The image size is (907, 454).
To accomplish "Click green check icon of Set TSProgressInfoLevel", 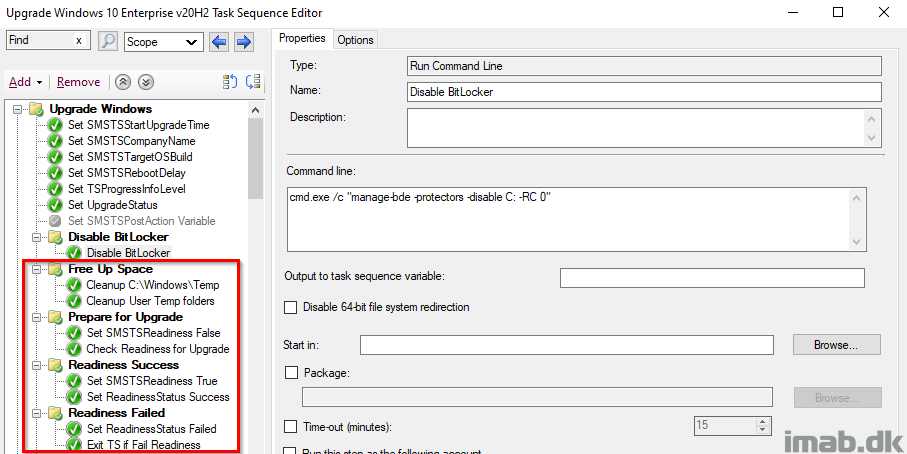I will click(55, 189).
